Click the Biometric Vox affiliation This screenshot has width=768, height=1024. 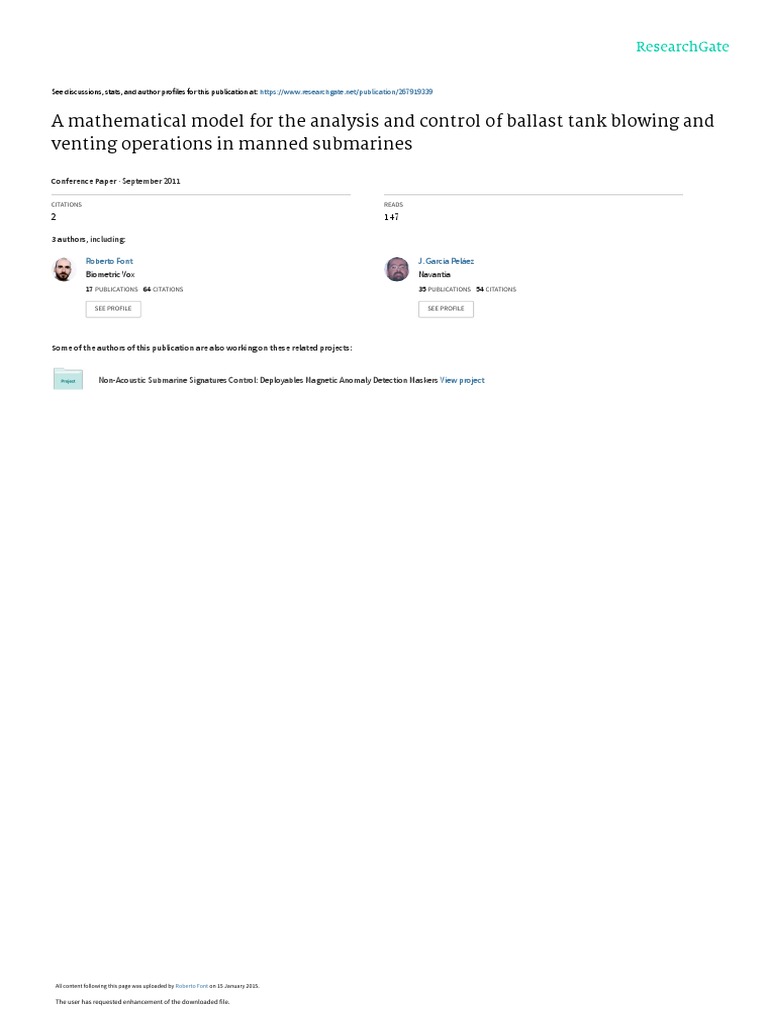tap(112, 274)
